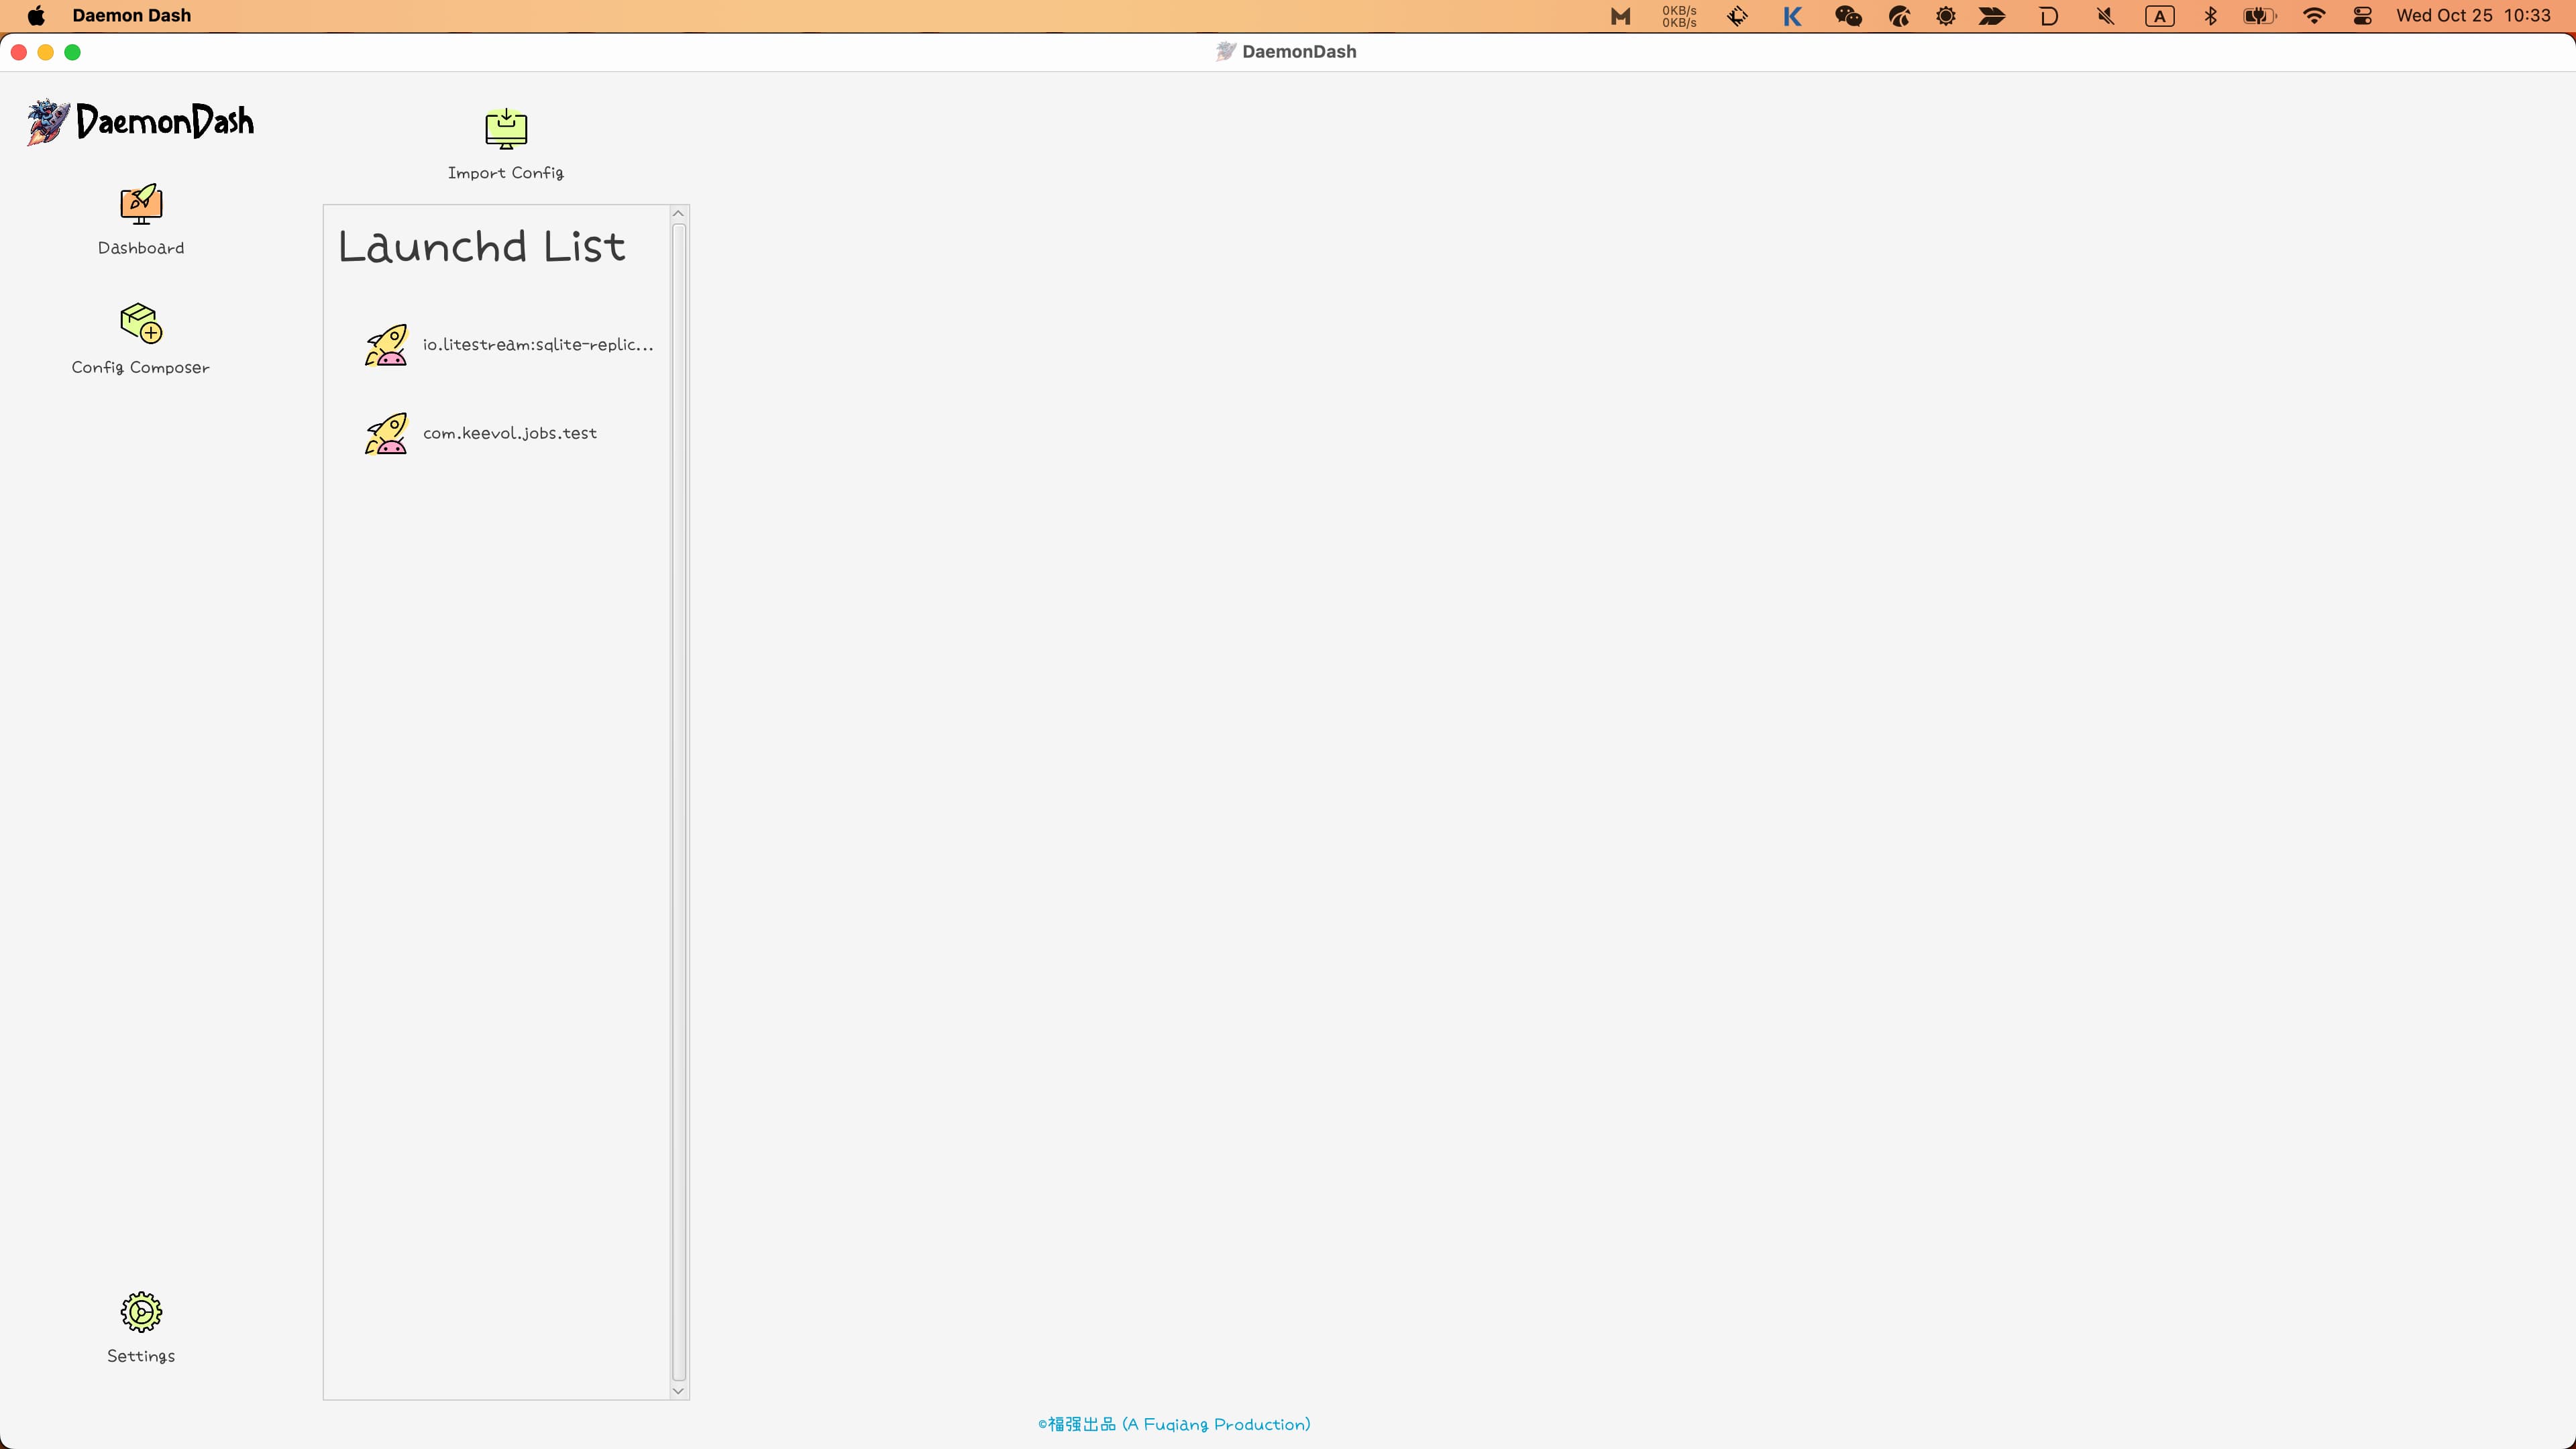Click the network speed KB/s indicator

[x=1679, y=16]
